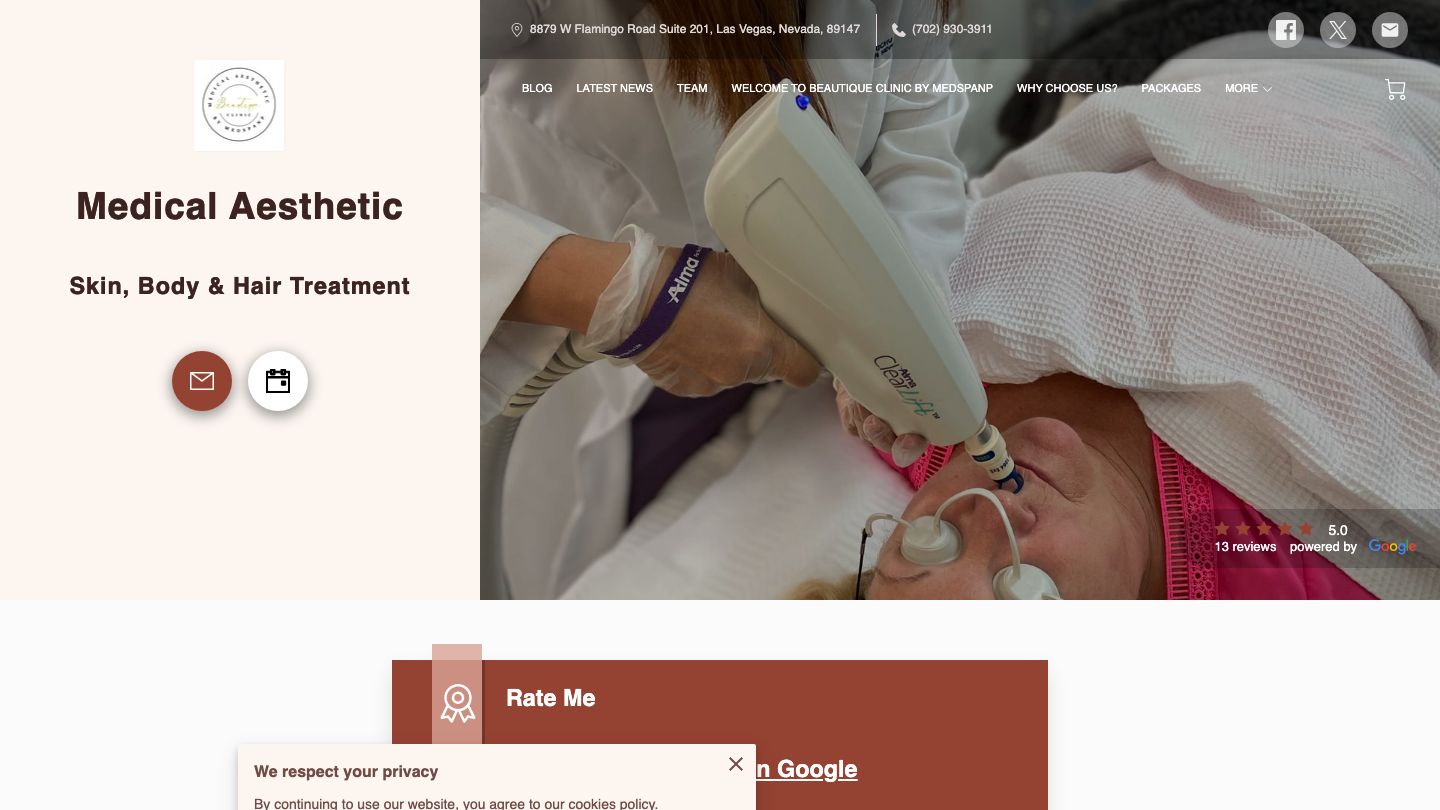Go to the Blog menu item
The image size is (1440, 810).
pos(537,88)
